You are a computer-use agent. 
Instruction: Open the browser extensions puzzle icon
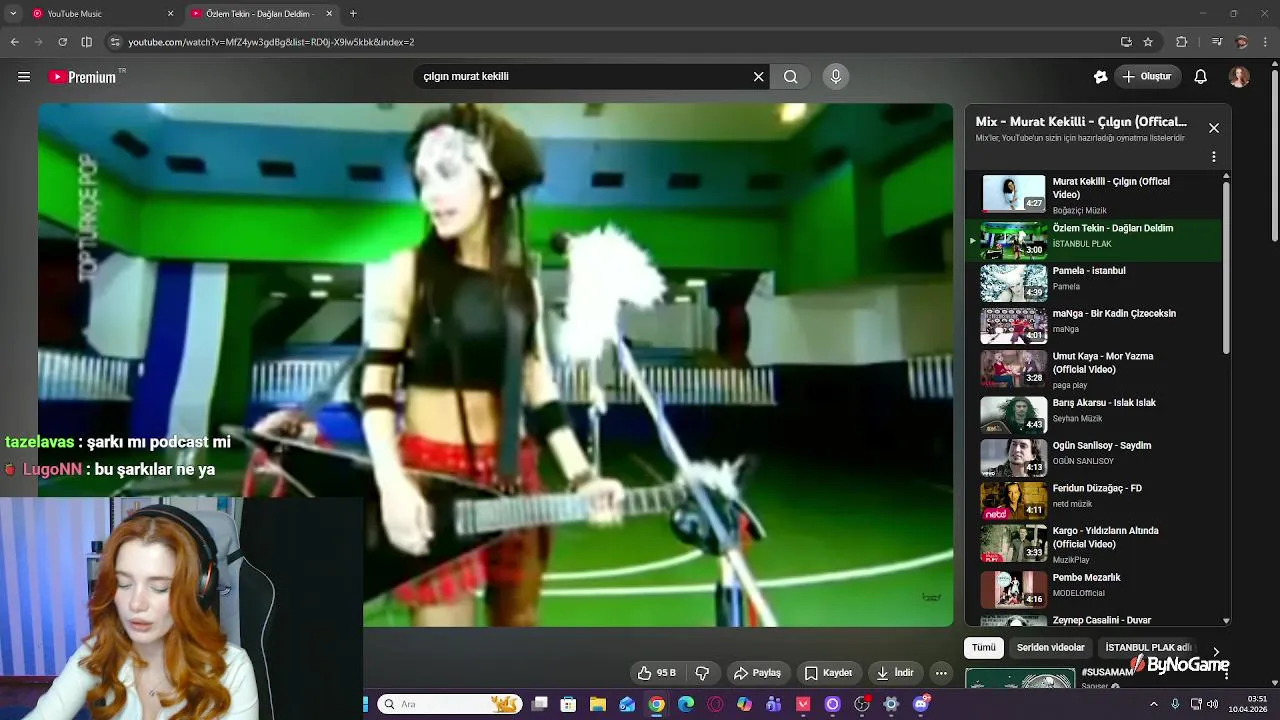(x=1181, y=42)
